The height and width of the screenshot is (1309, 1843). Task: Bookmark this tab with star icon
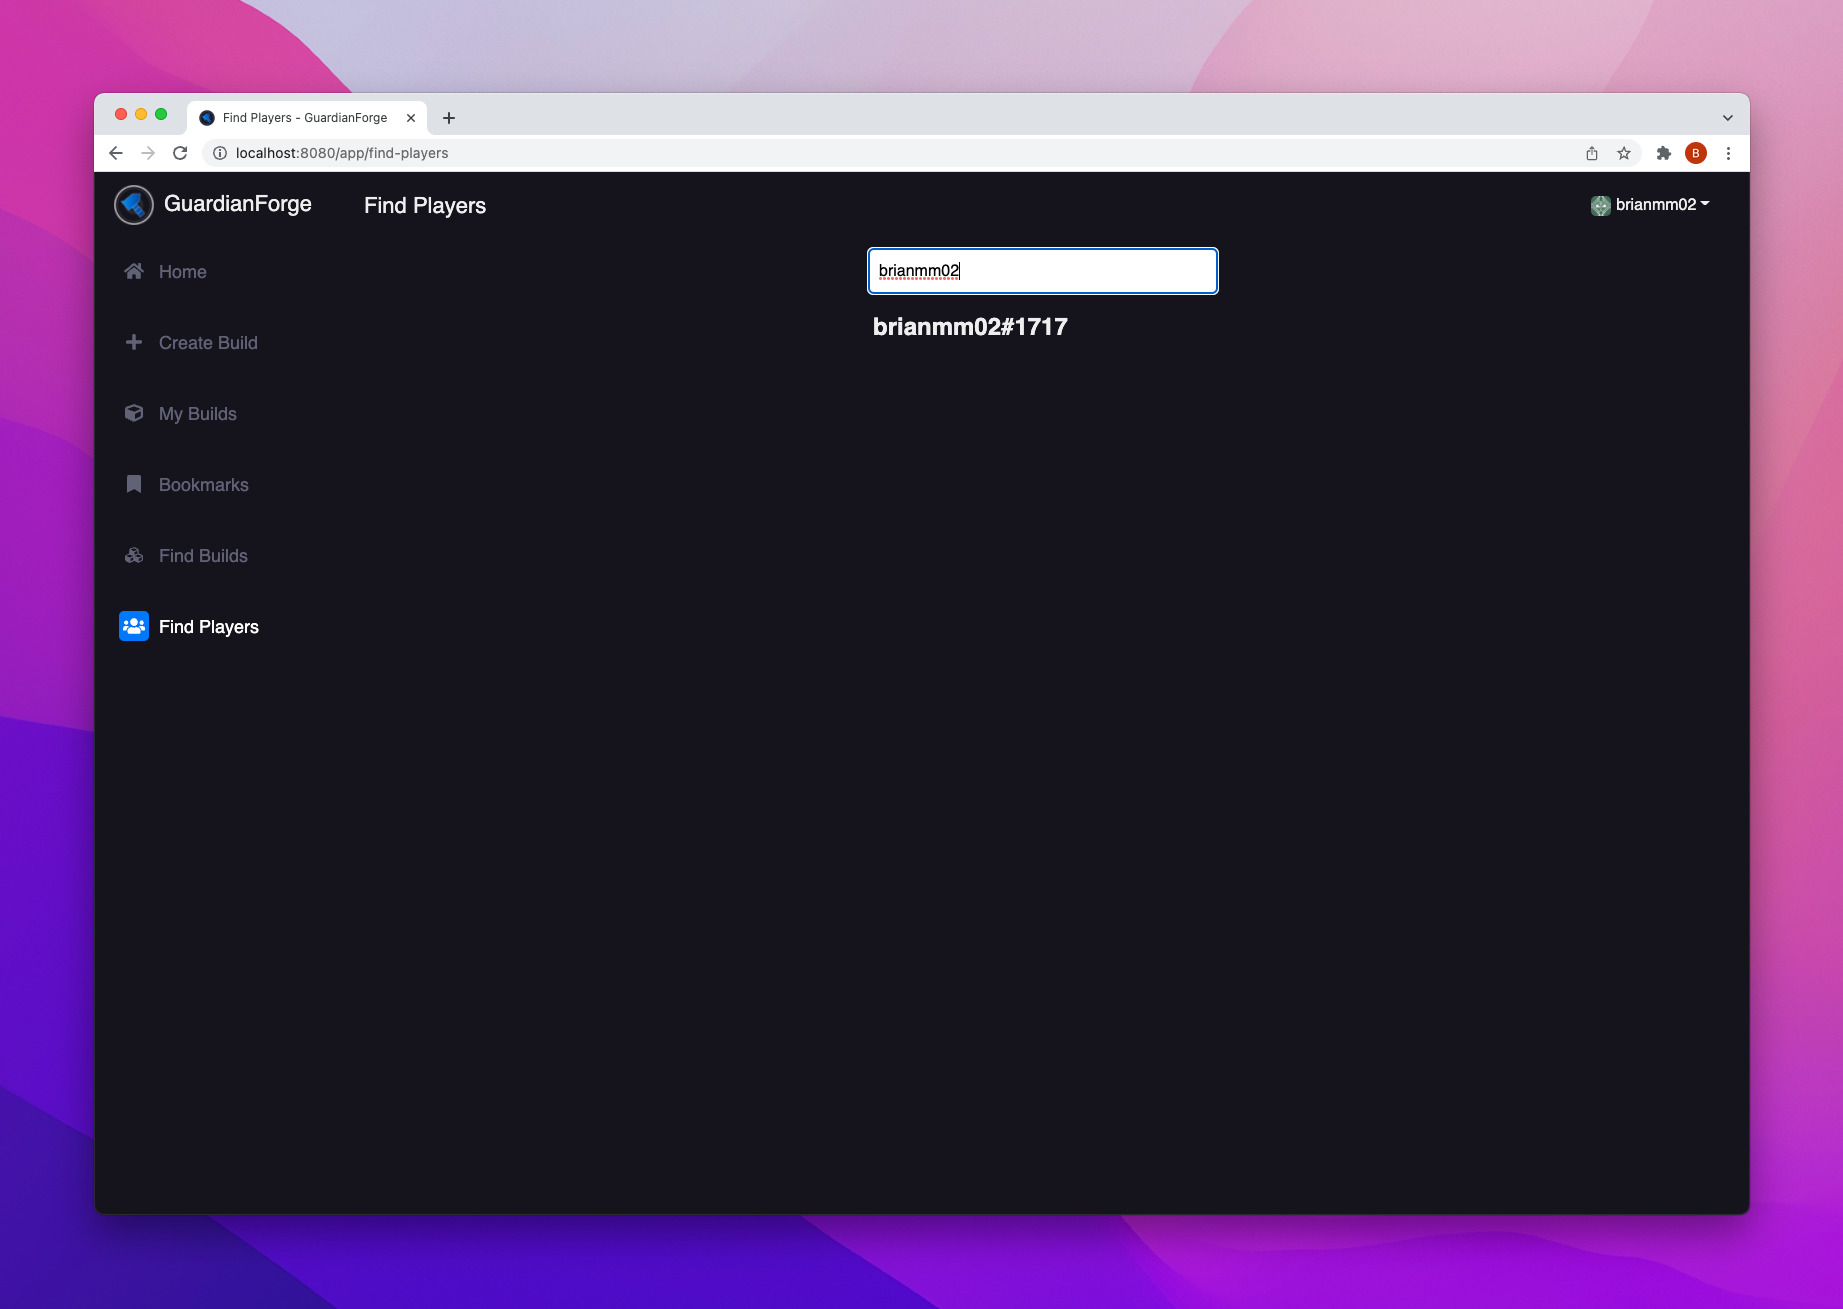[x=1624, y=153]
